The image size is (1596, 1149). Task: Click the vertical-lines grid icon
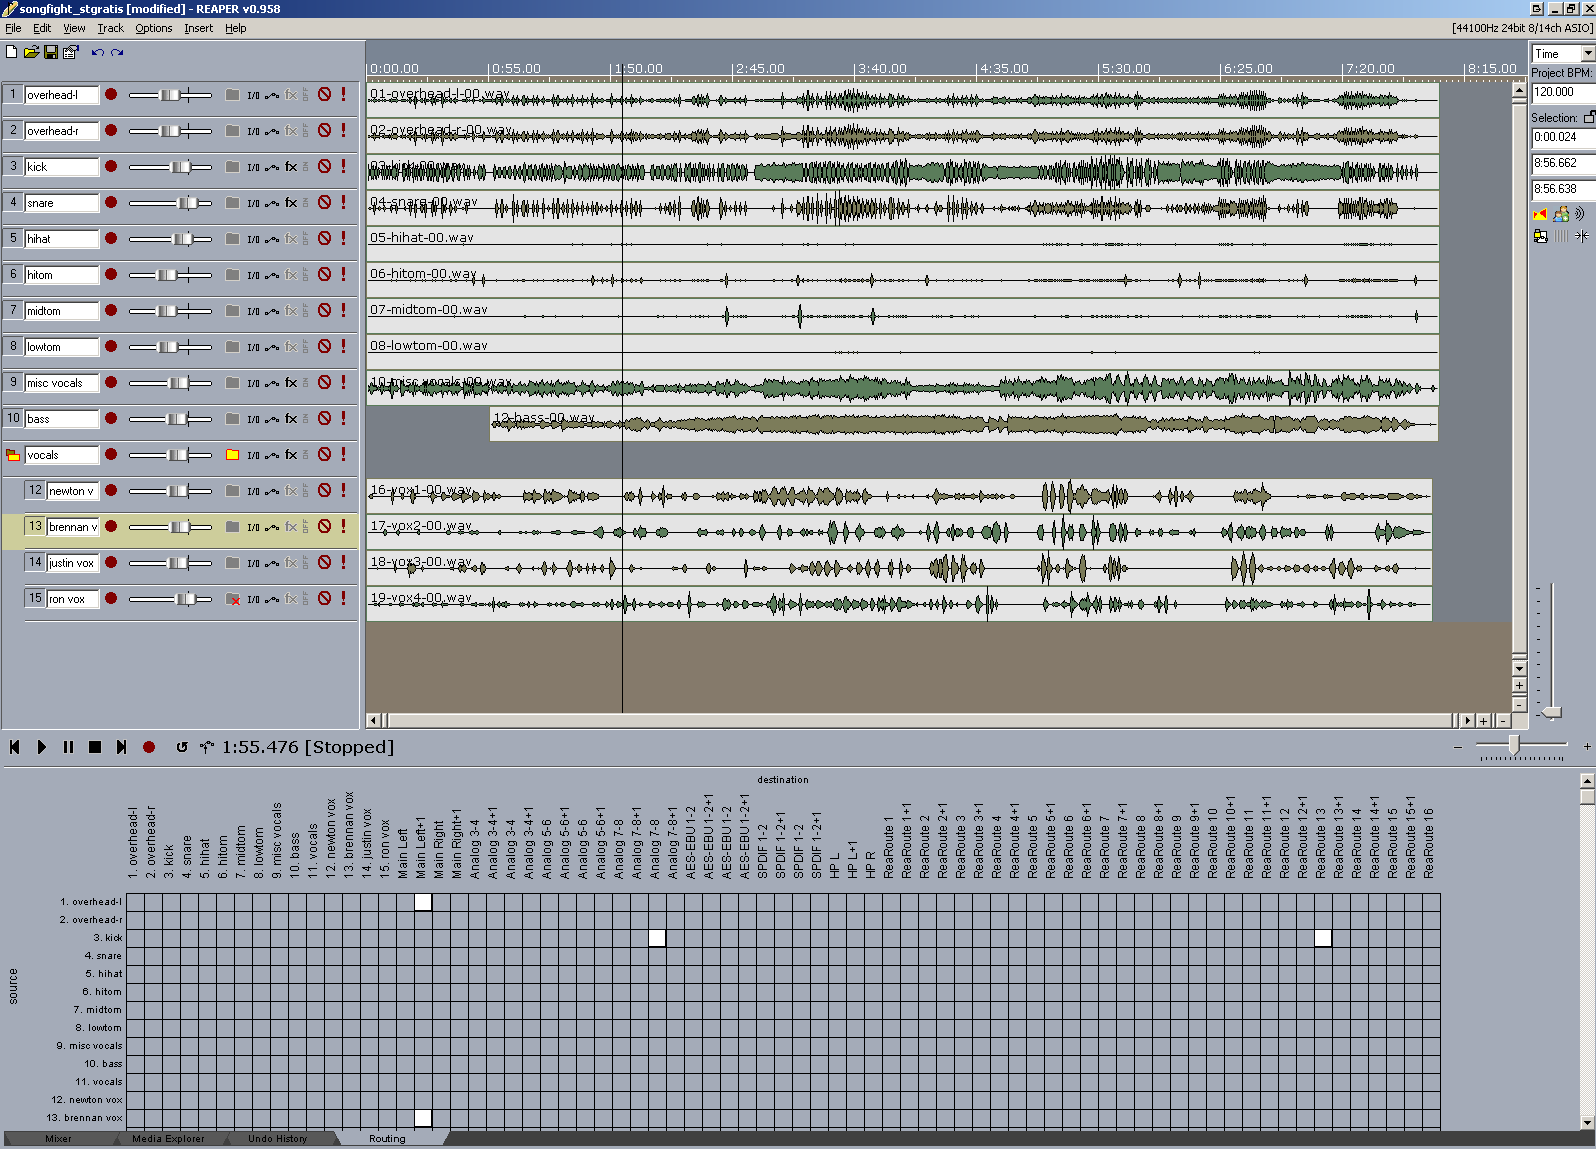(1561, 236)
